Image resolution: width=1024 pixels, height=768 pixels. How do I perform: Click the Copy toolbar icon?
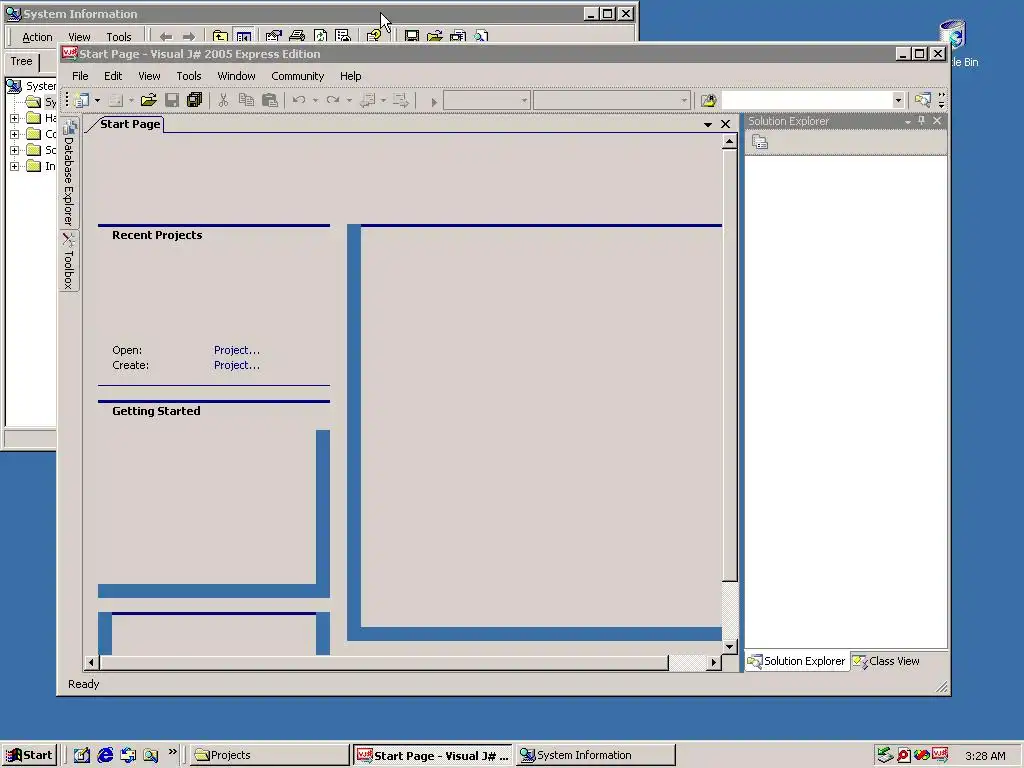click(246, 100)
